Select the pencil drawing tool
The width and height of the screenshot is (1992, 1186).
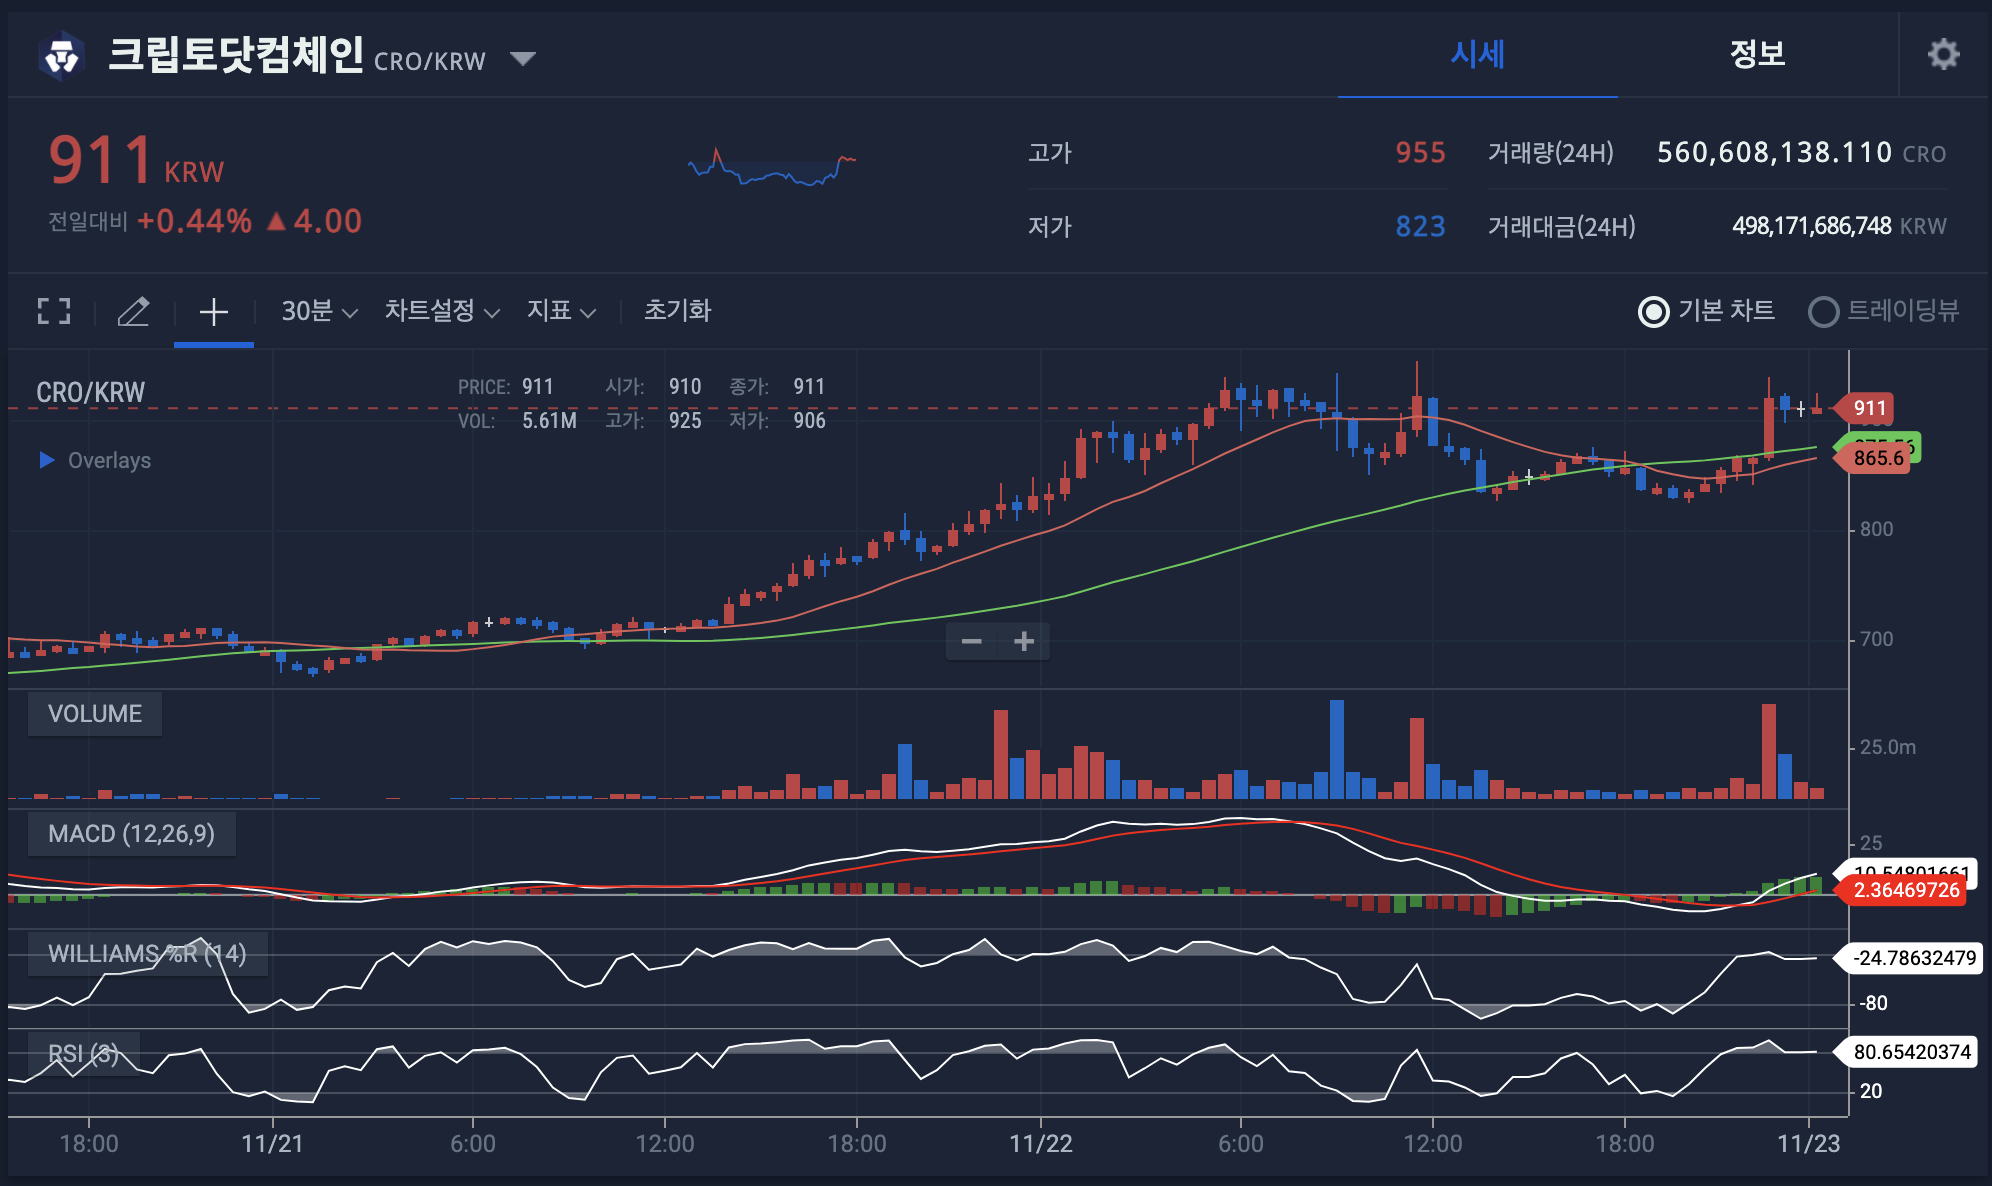[133, 311]
